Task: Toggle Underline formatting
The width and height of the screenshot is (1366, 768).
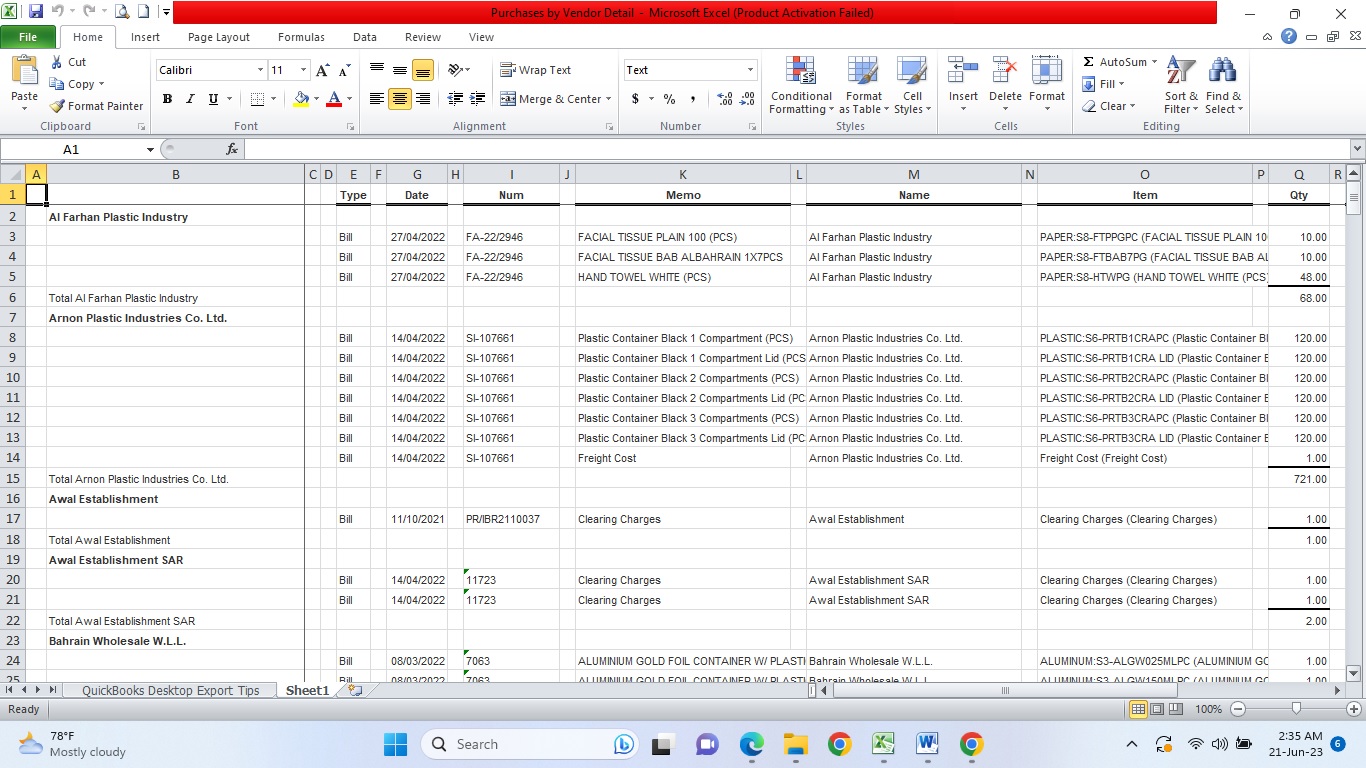Action: (x=213, y=99)
